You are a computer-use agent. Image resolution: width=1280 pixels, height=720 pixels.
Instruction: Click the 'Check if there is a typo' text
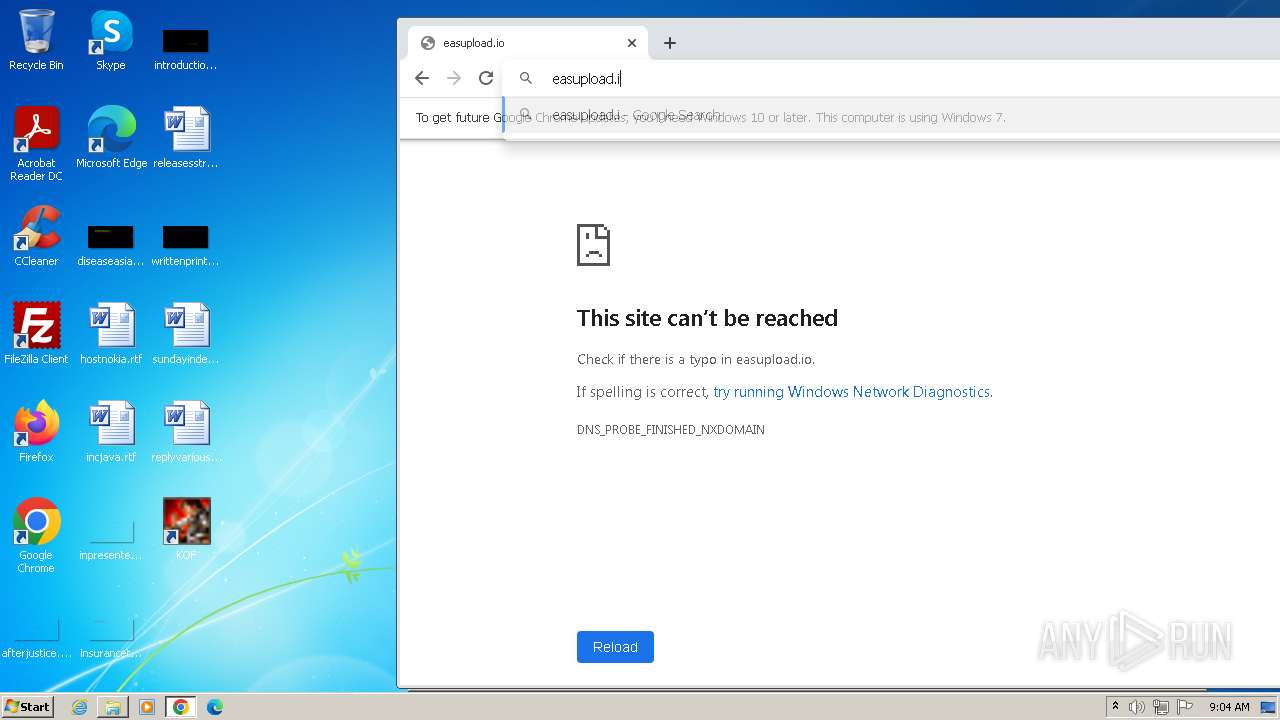coord(696,359)
